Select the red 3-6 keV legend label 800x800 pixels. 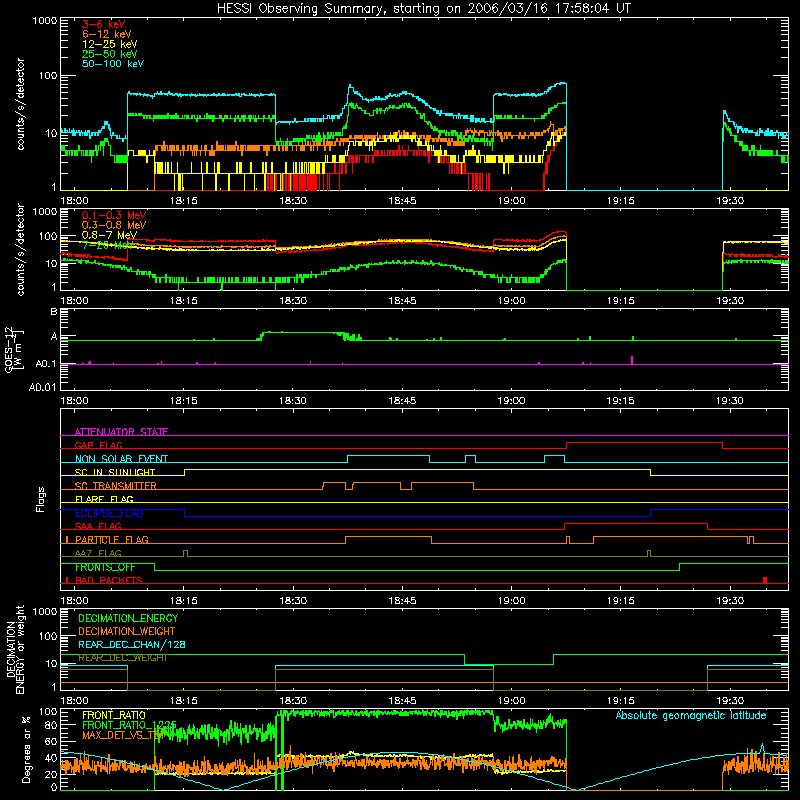click(103, 24)
